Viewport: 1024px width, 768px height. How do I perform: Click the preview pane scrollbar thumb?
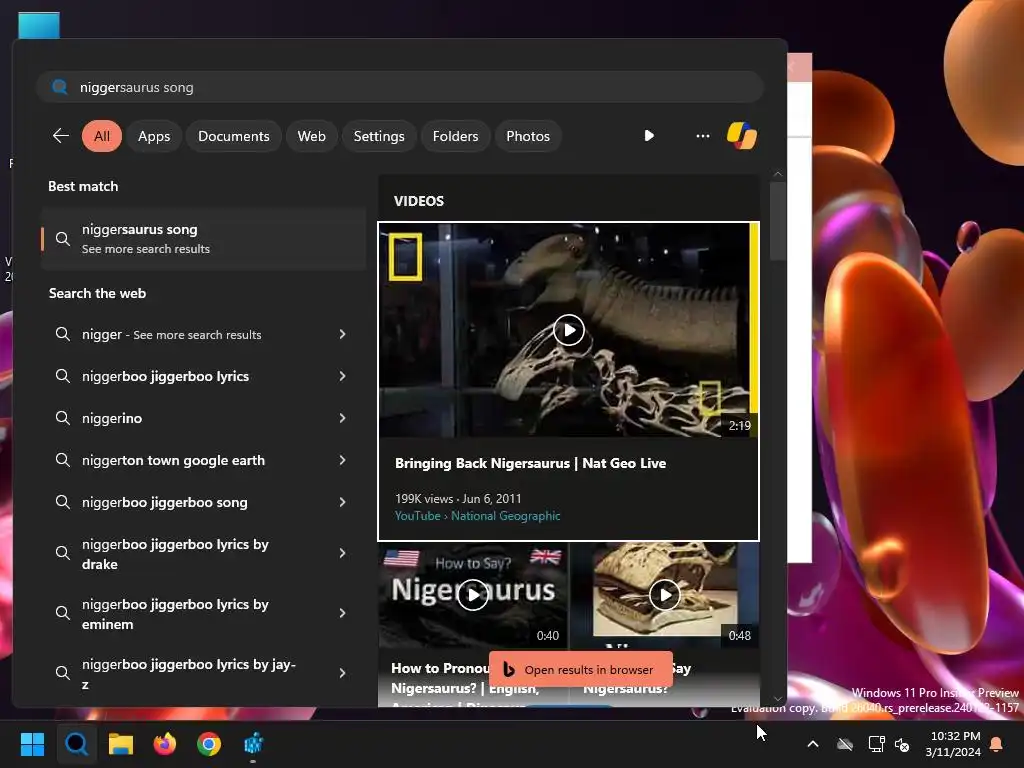pyautogui.click(x=777, y=221)
